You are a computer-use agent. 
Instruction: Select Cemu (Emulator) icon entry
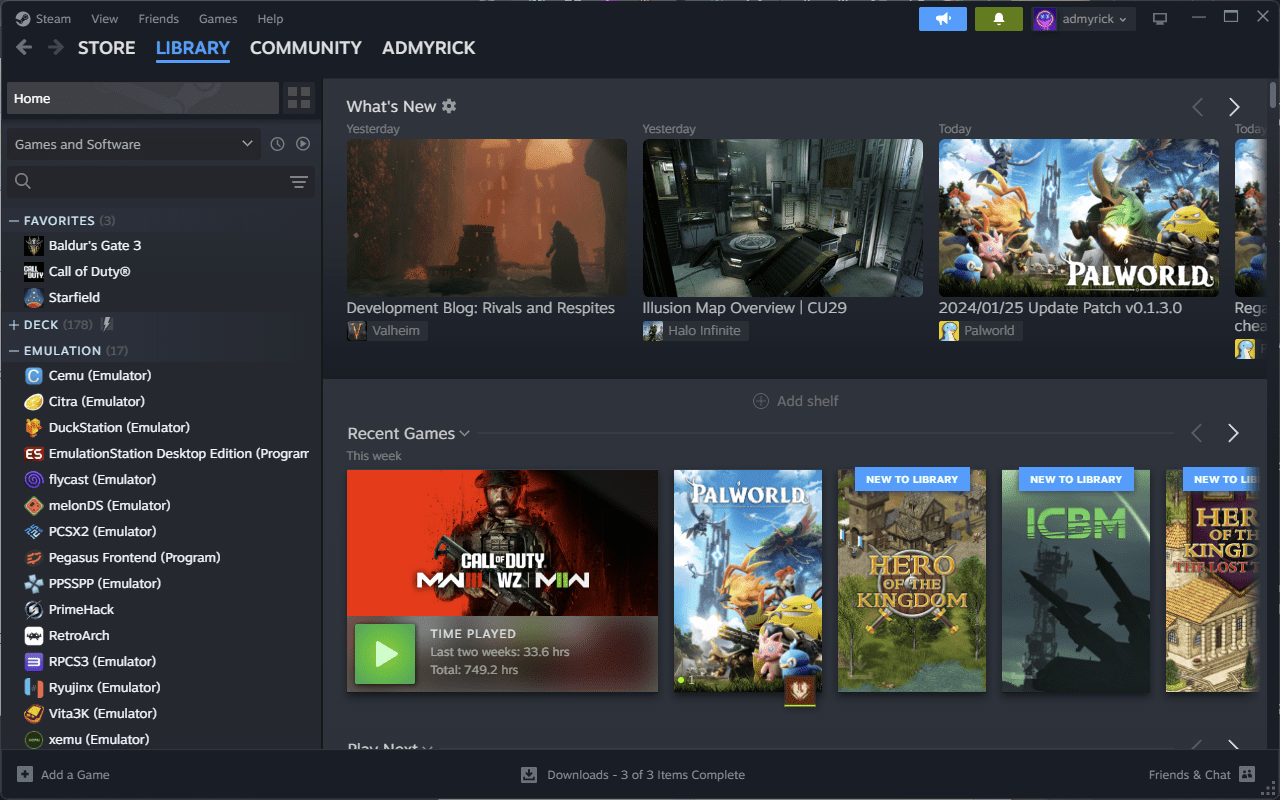33,375
